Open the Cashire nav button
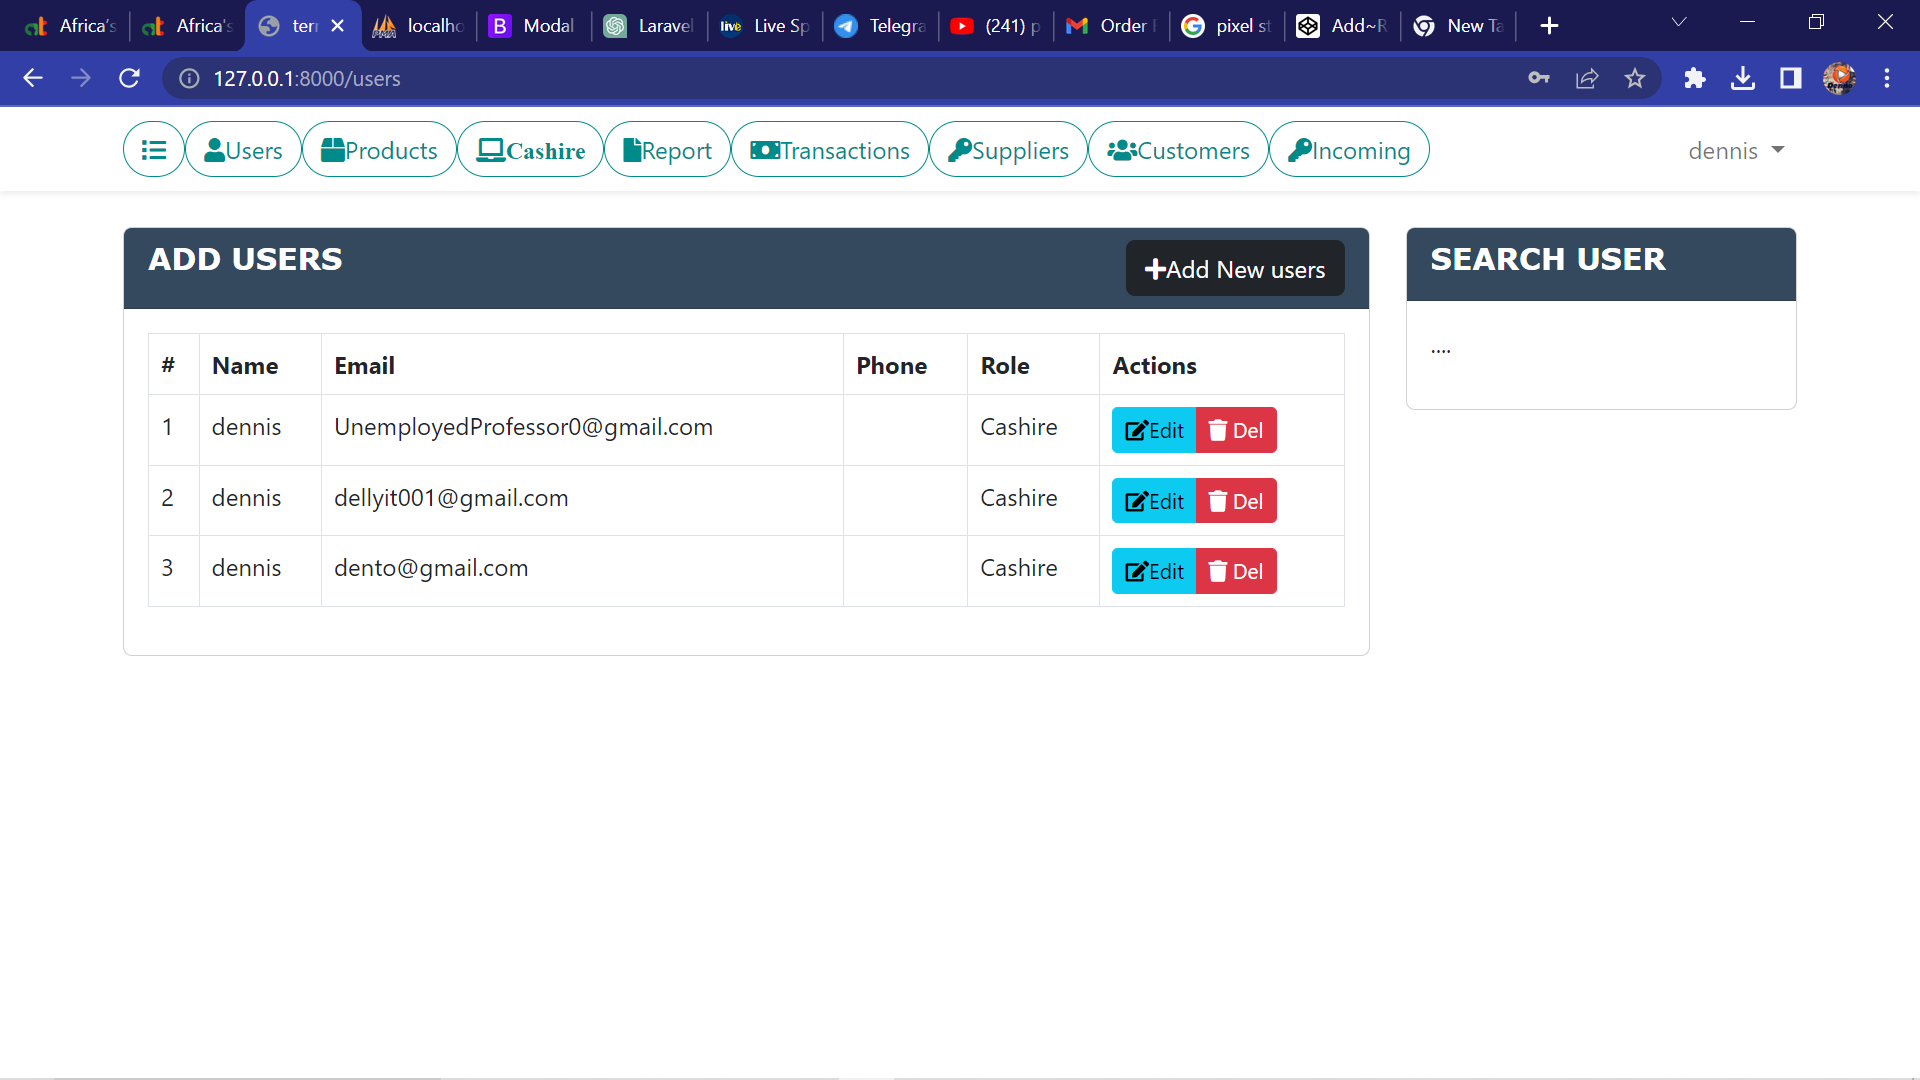 531,150
